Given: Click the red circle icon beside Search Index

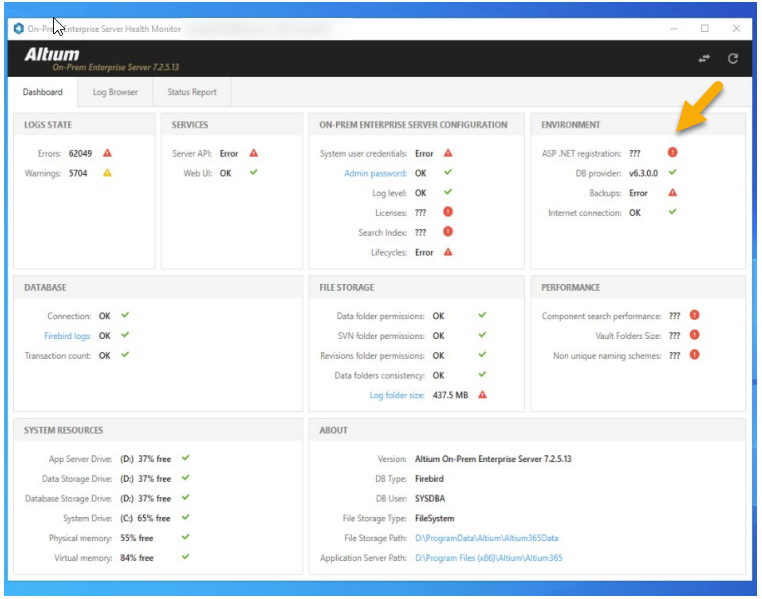Looking at the screenshot, I should tap(448, 232).
